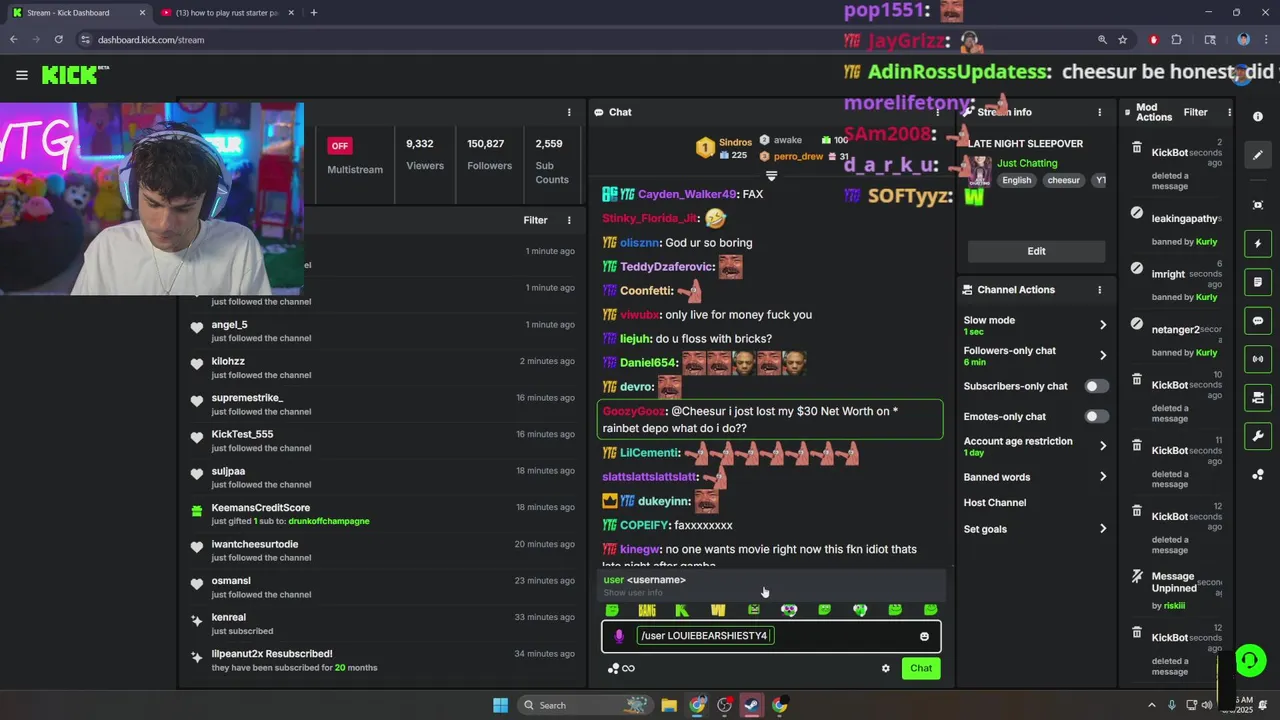The height and width of the screenshot is (720, 1280).
Task: Click the infinity points icon below chat input
Action: tap(621, 668)
